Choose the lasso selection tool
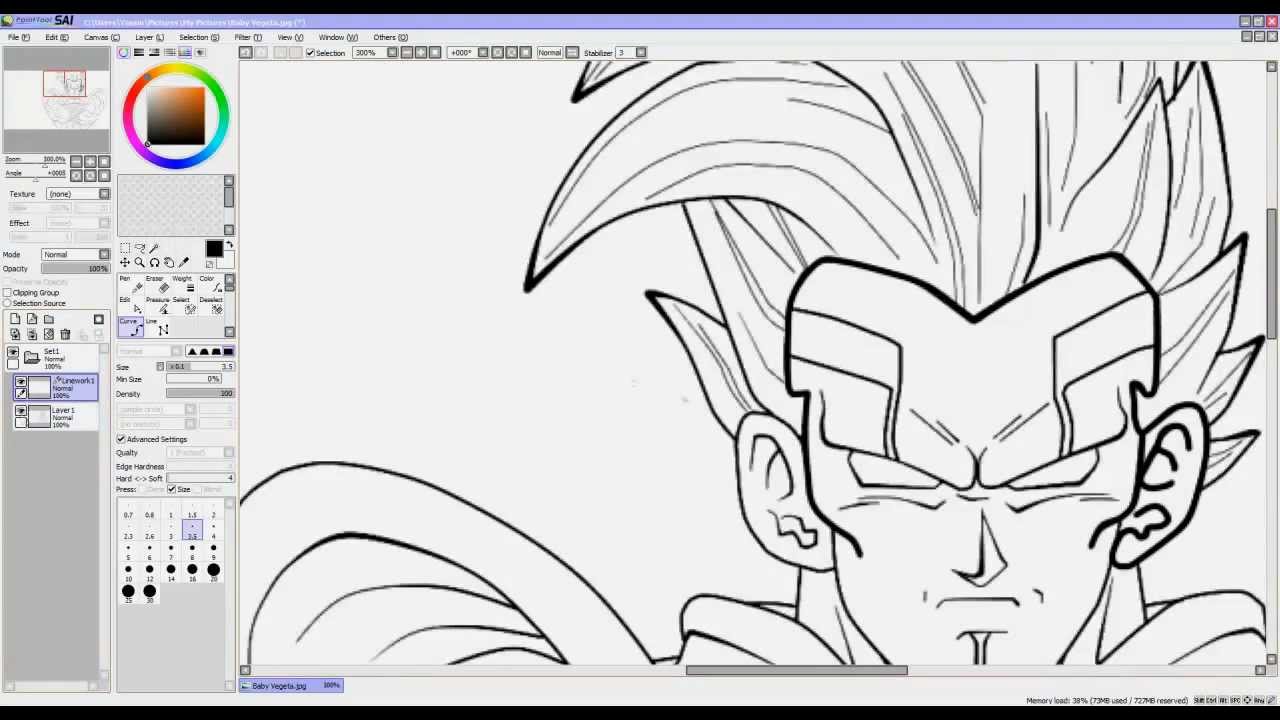The width and height of the screenshot is (1280, 720). pos(140,248)
